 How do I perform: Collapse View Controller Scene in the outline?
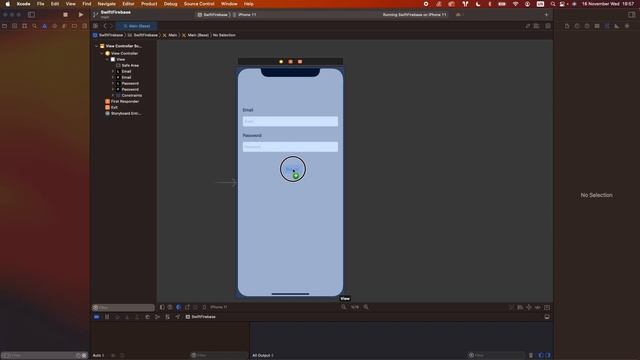click(x=97, y=46)
